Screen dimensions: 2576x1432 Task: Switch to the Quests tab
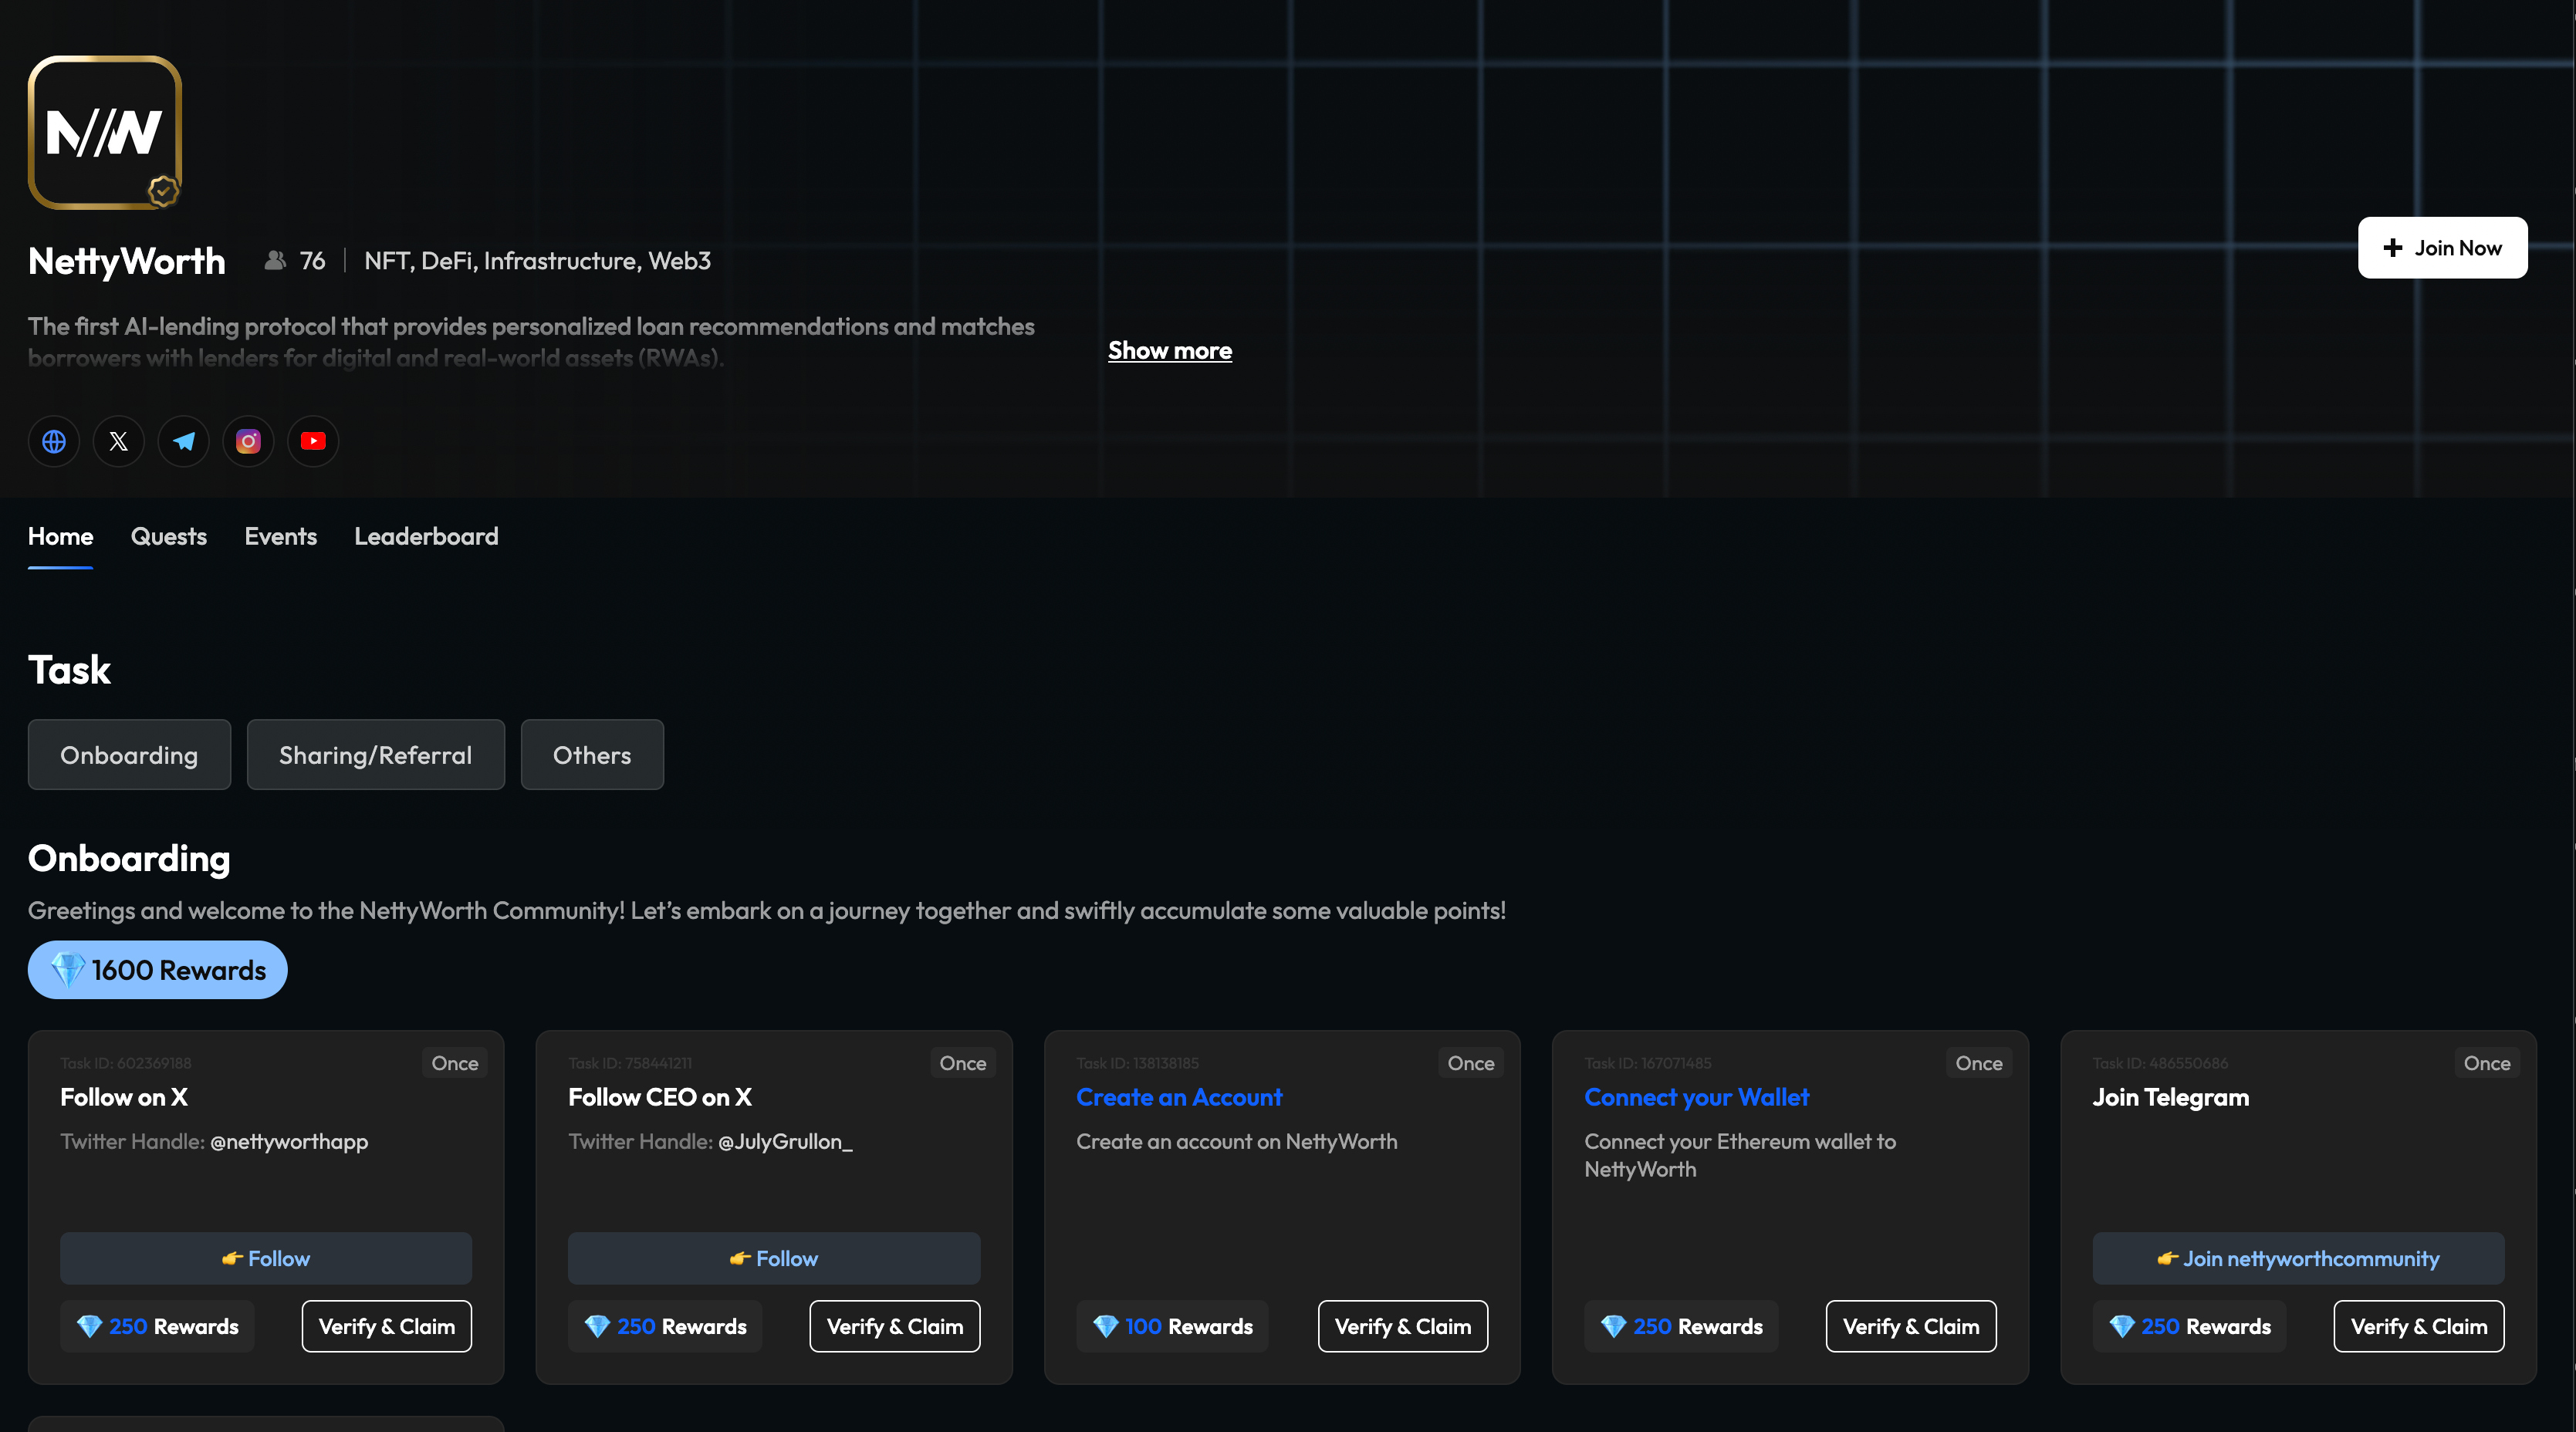point(168,537)
